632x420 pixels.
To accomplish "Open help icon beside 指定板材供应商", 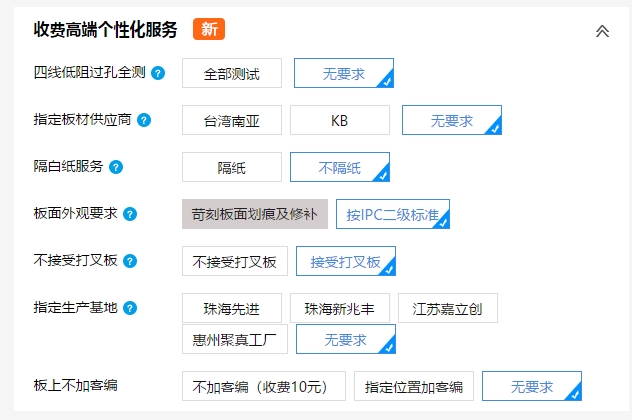I will pyautogui.click(x=144, y=120).
